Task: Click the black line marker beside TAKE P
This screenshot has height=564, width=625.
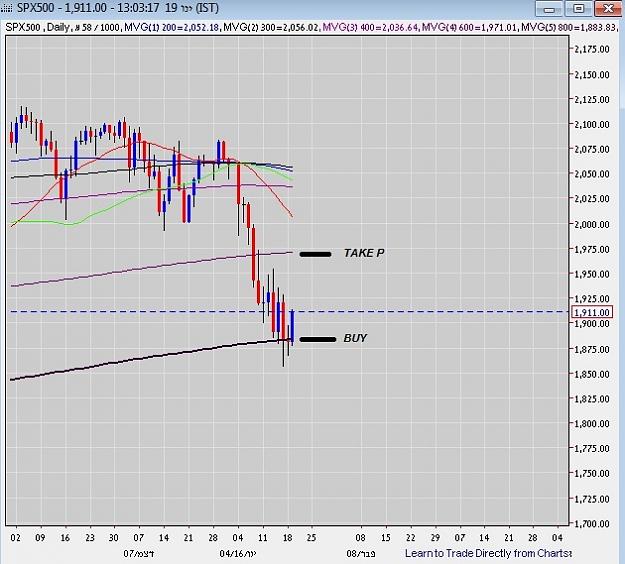Action: 315,254
